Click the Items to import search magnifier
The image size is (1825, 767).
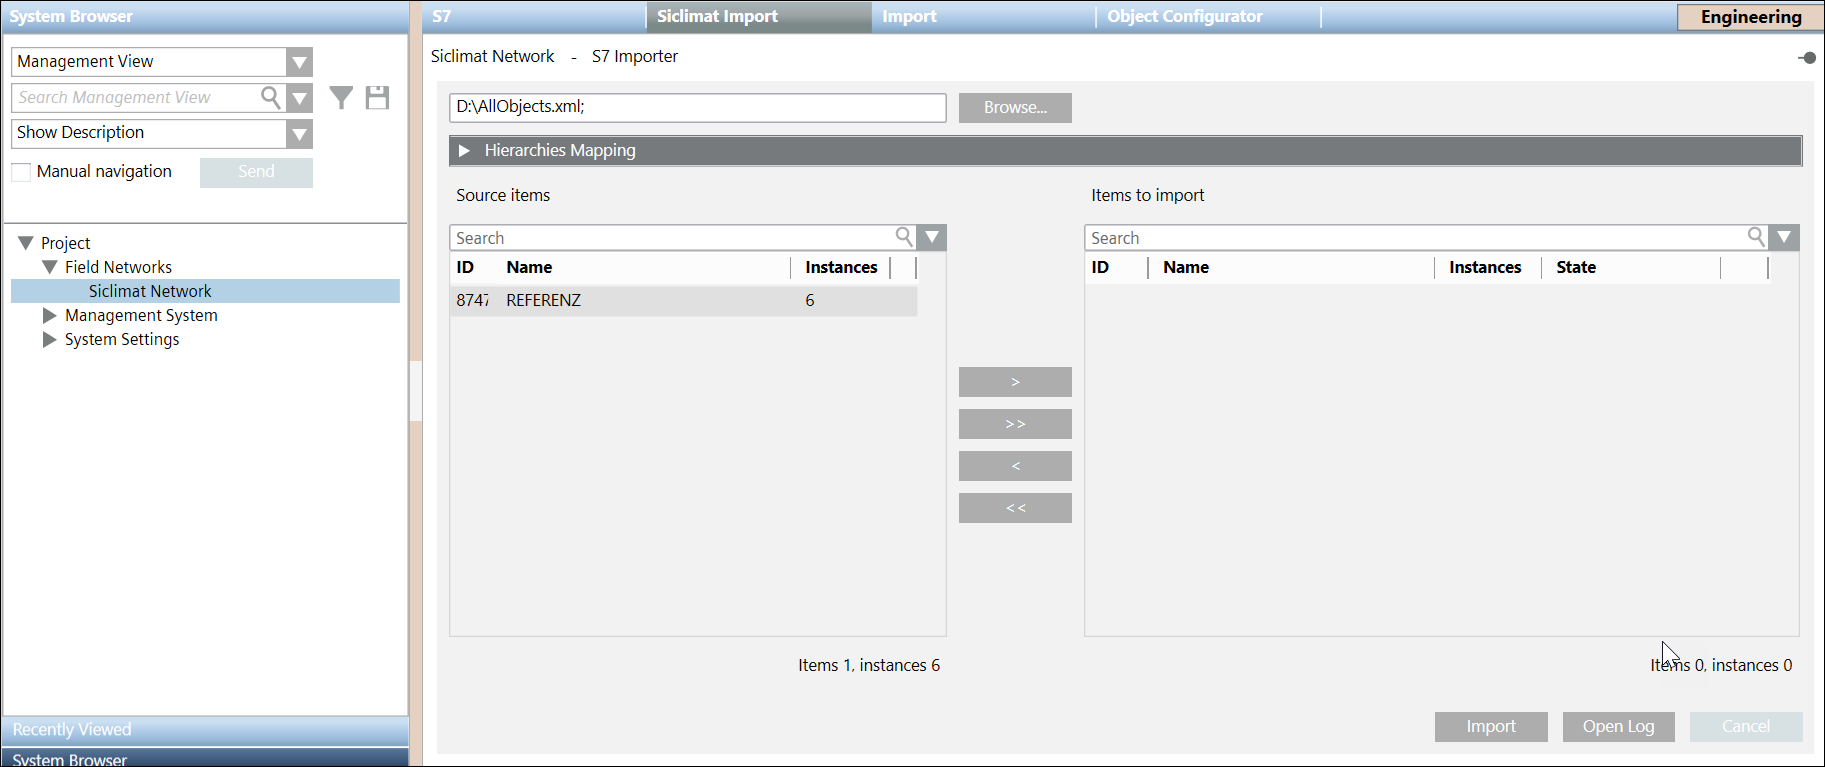[x=1755, y=237]
